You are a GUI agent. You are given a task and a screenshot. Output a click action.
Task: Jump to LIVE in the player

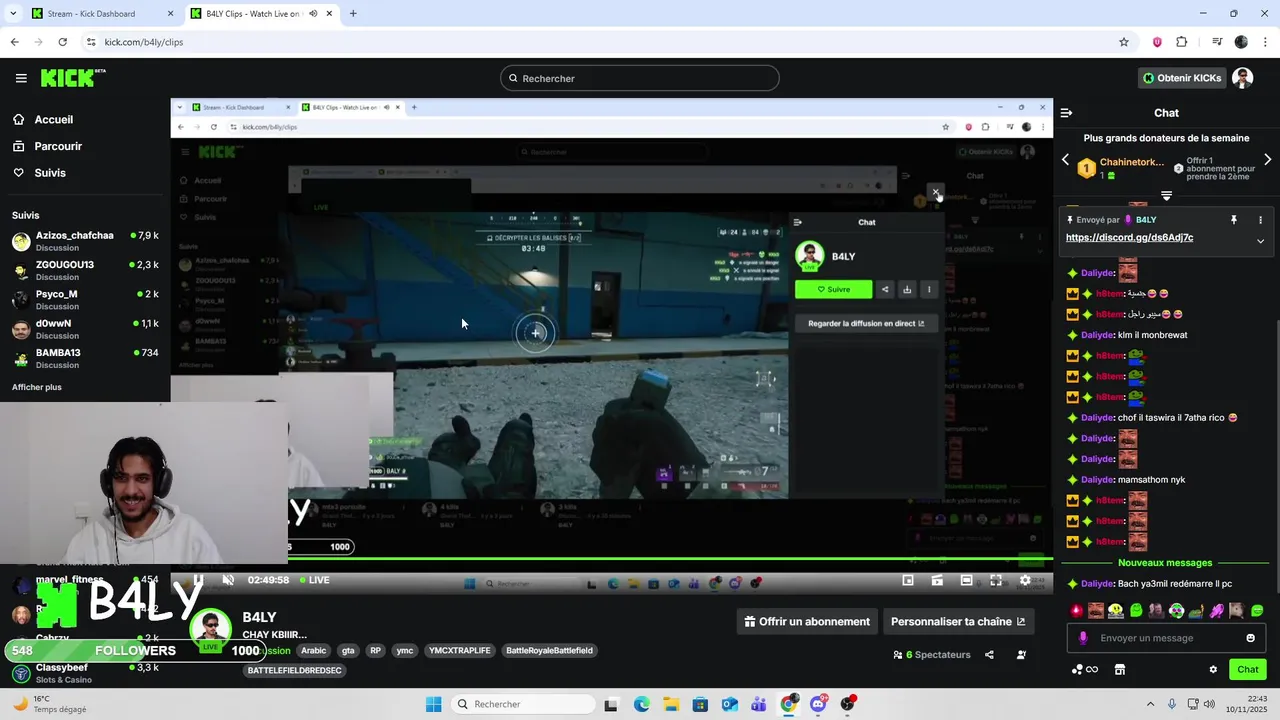click(x=314, y=580)
